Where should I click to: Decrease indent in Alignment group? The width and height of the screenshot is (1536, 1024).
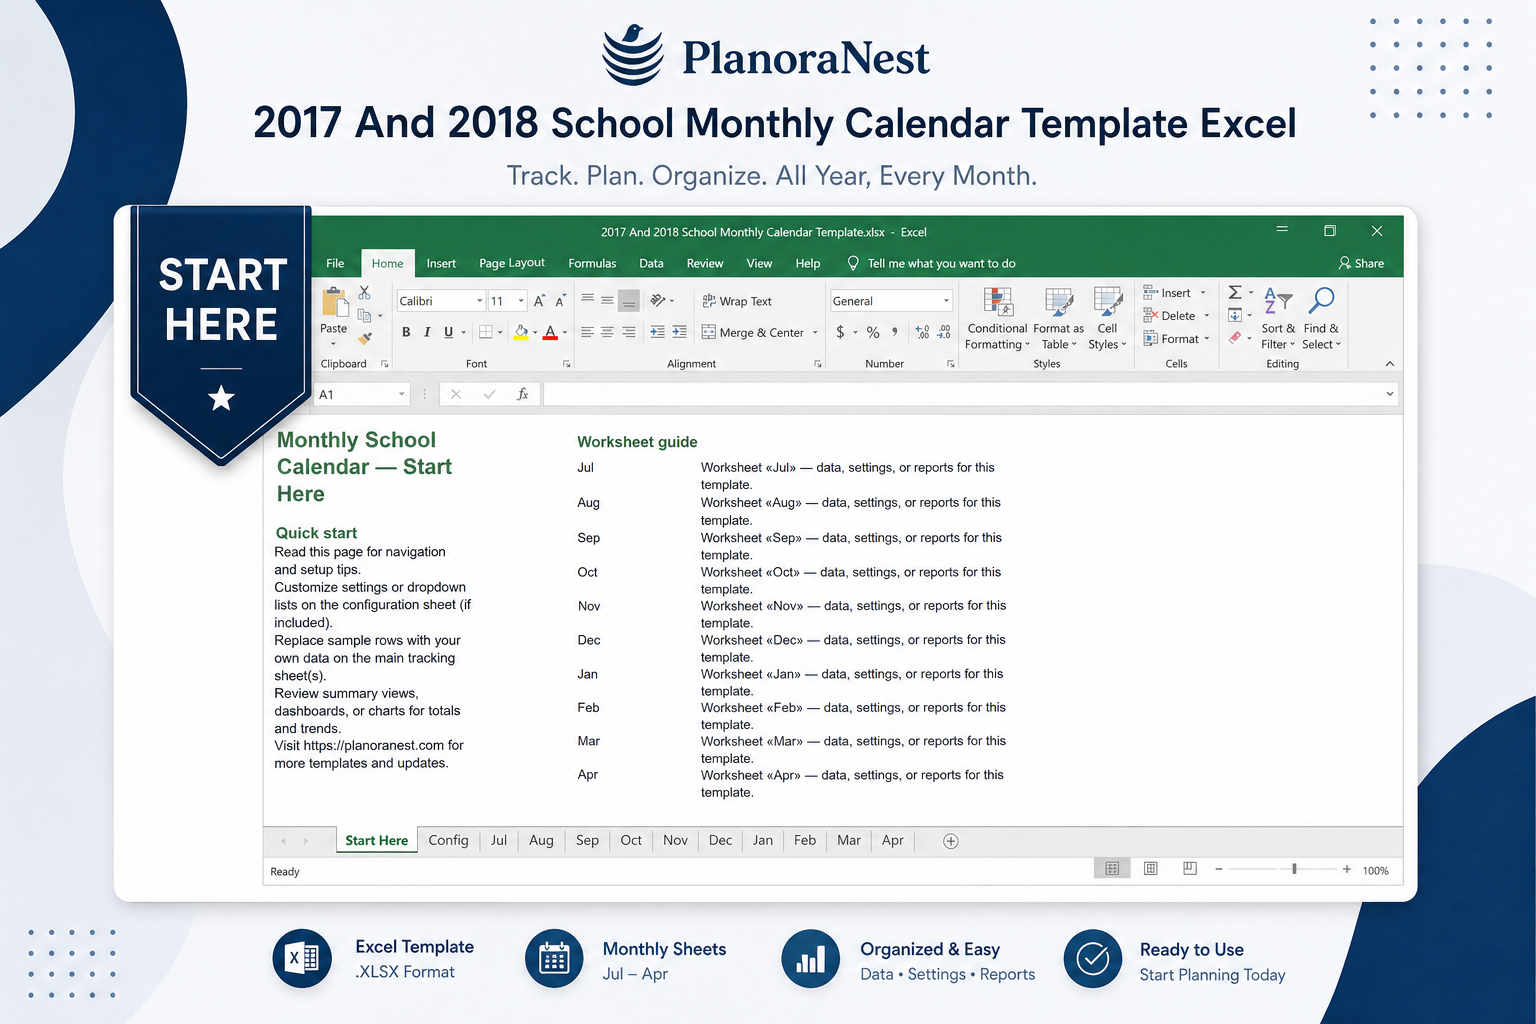pos(658,332)
